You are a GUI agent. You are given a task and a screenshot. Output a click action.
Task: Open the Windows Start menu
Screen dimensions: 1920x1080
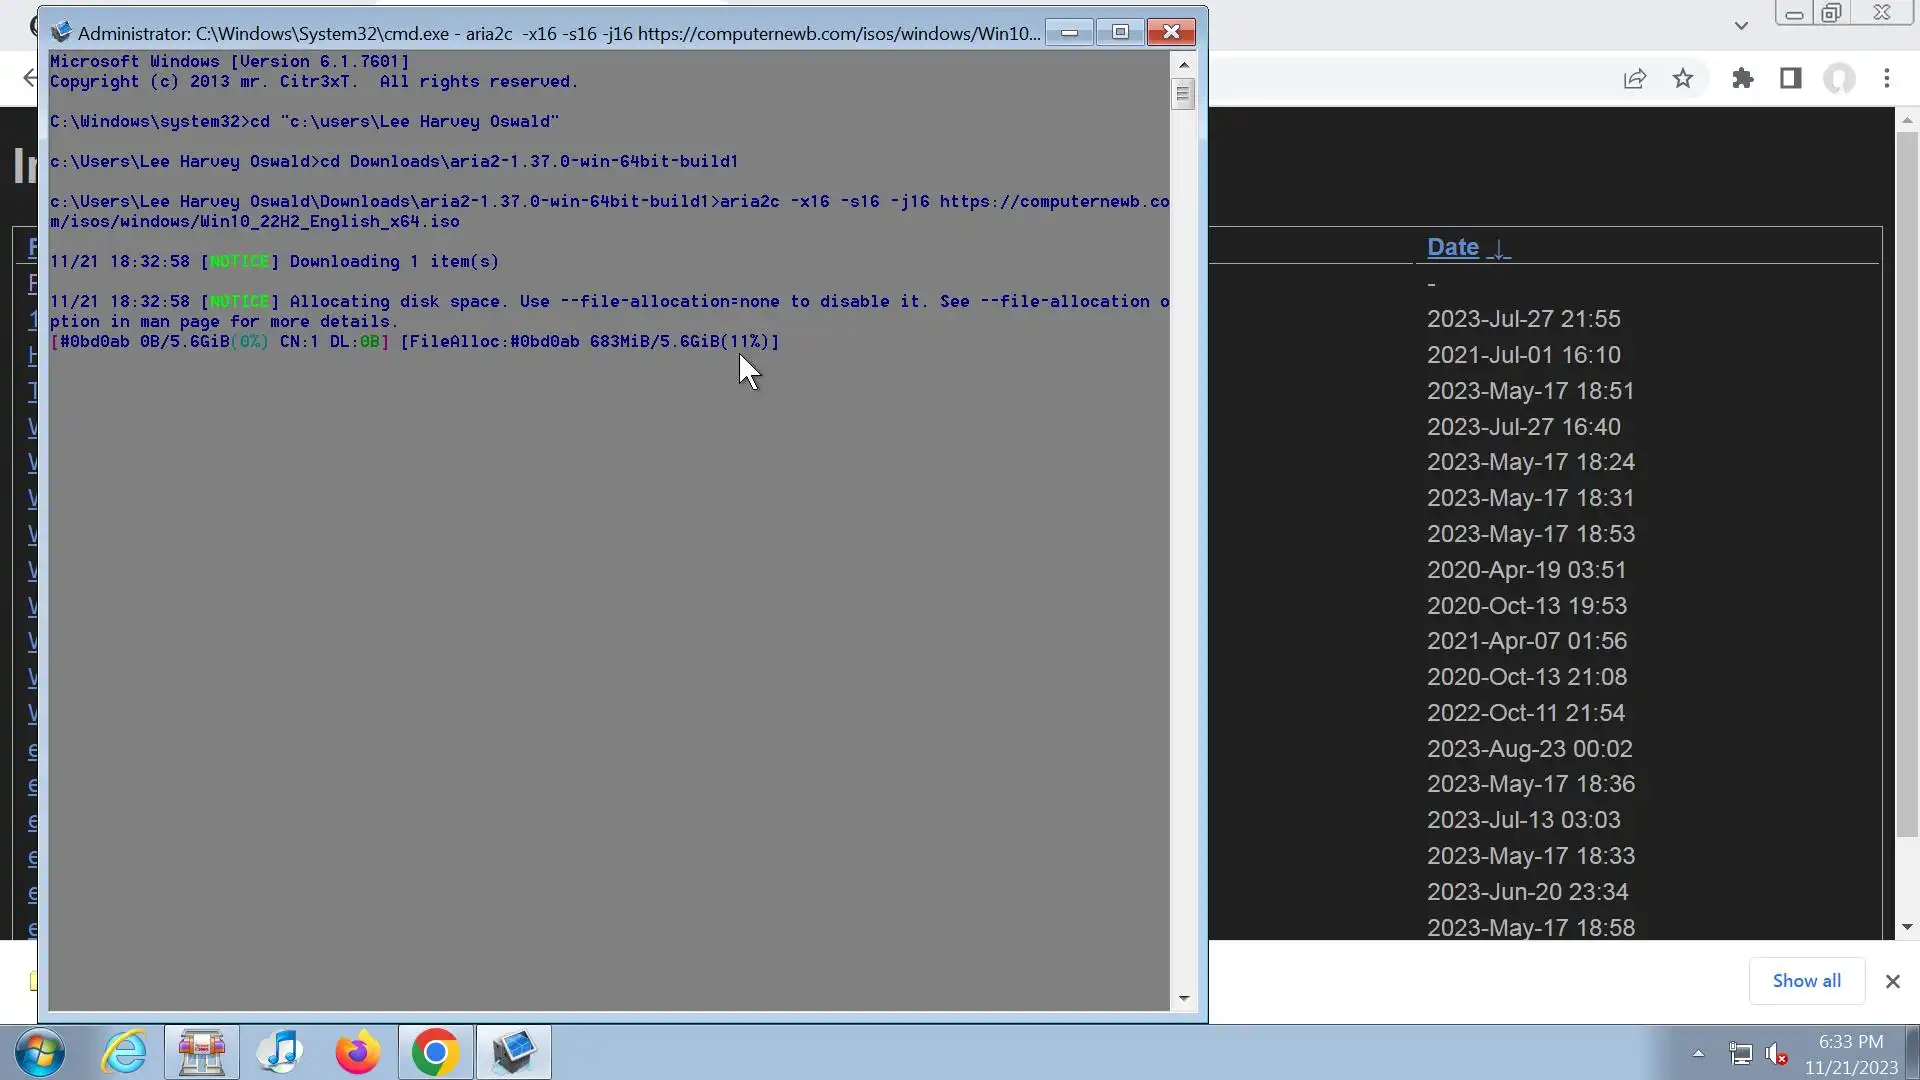[40, 1053]
